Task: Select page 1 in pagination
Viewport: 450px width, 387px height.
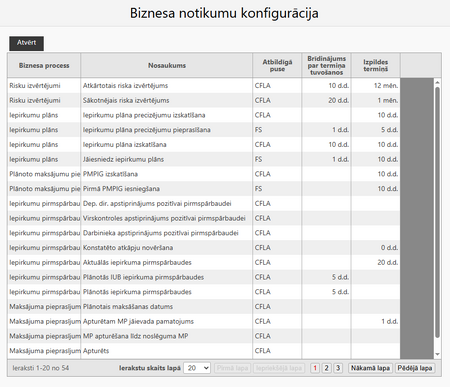Action: pyautogui.click(x=315, y=368)
